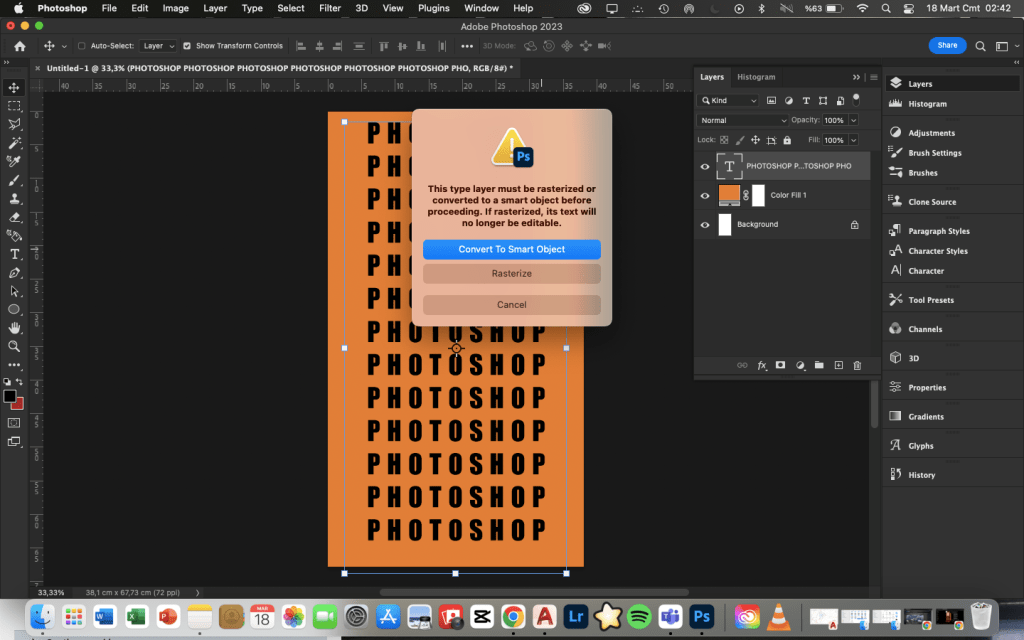The image size is (1024, 640).
Task: Select the Eraser tool
Action: [14, 216]
